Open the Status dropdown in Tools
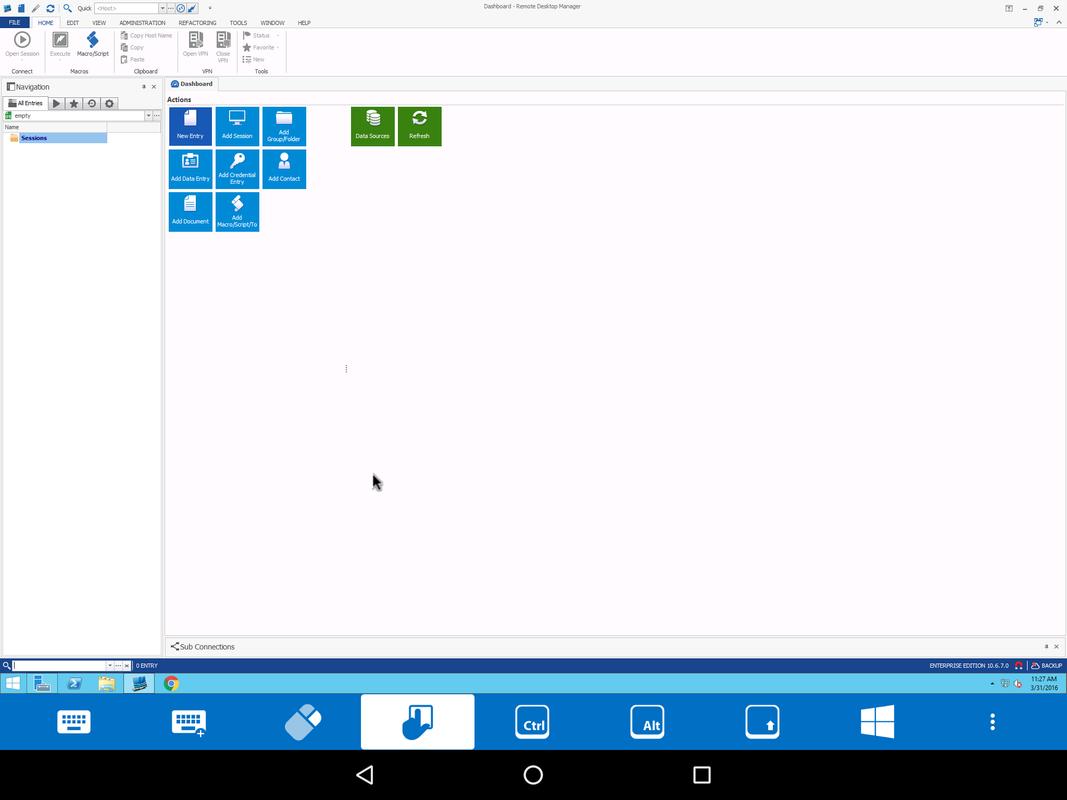The height and width of the screenshot is (800, 1067). [x=261, y=35]
